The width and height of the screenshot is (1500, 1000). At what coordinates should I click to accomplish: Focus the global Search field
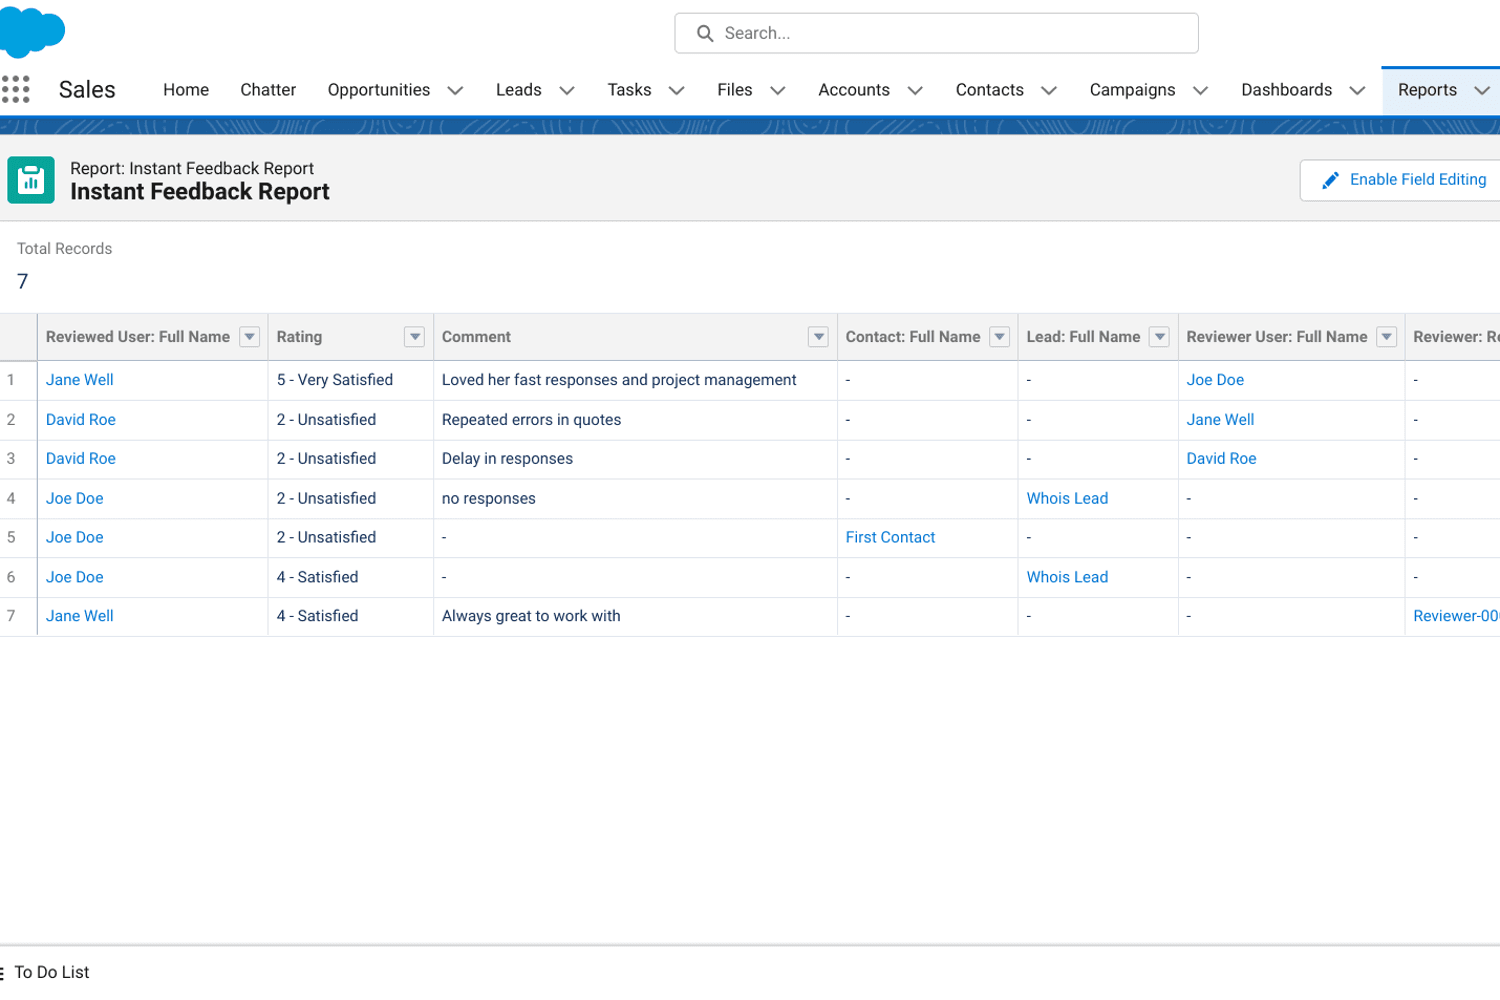(x=936, y=33)
